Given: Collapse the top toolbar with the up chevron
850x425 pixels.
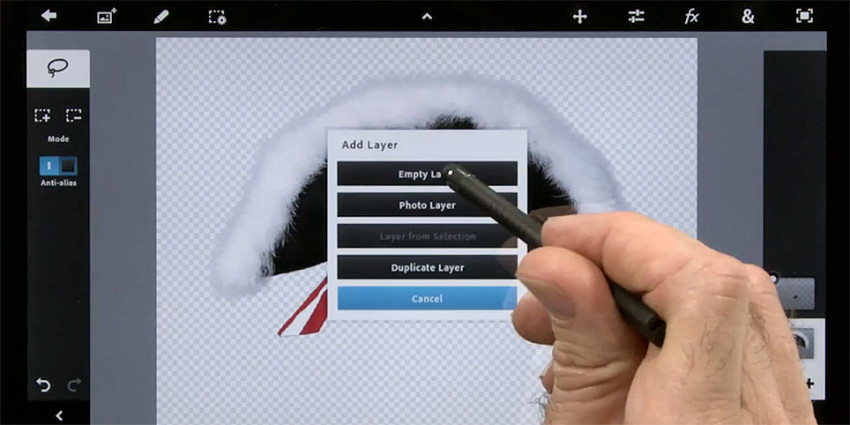Looking at the screenshot, I should 427,17.
